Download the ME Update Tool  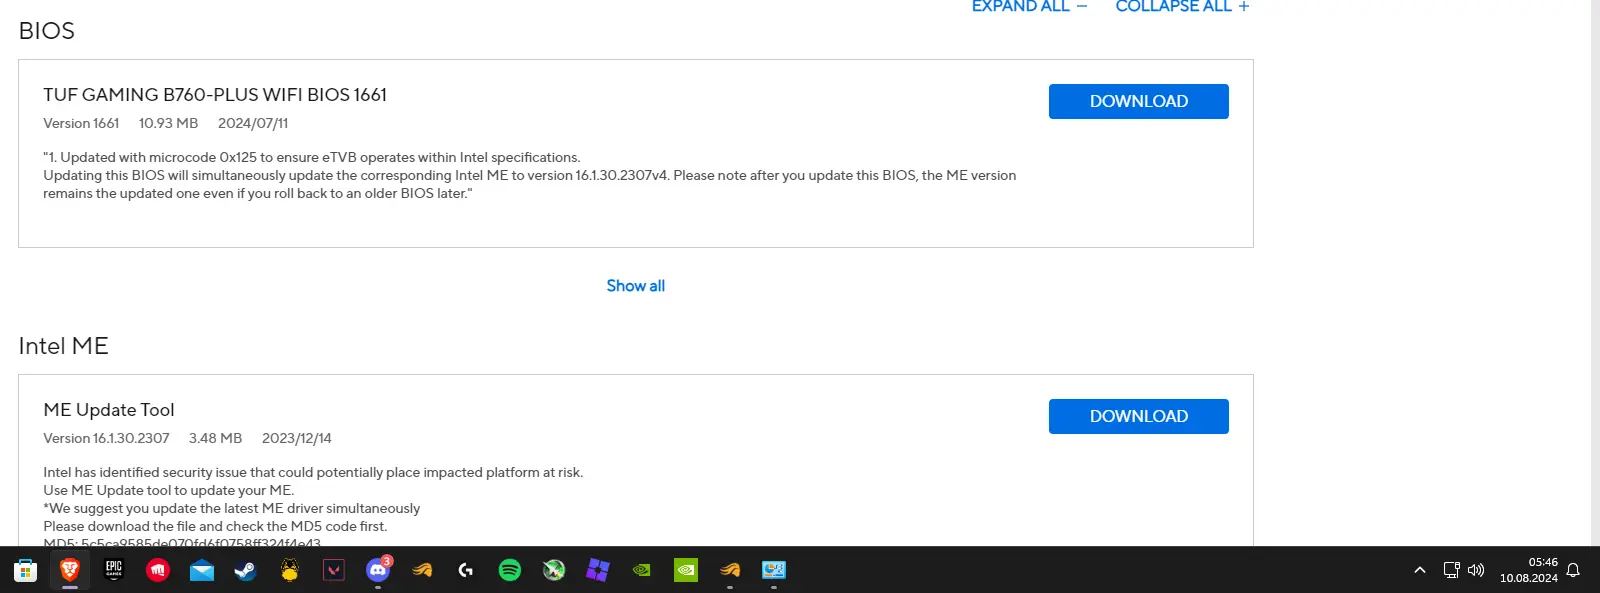click(x=1138, y=416)
